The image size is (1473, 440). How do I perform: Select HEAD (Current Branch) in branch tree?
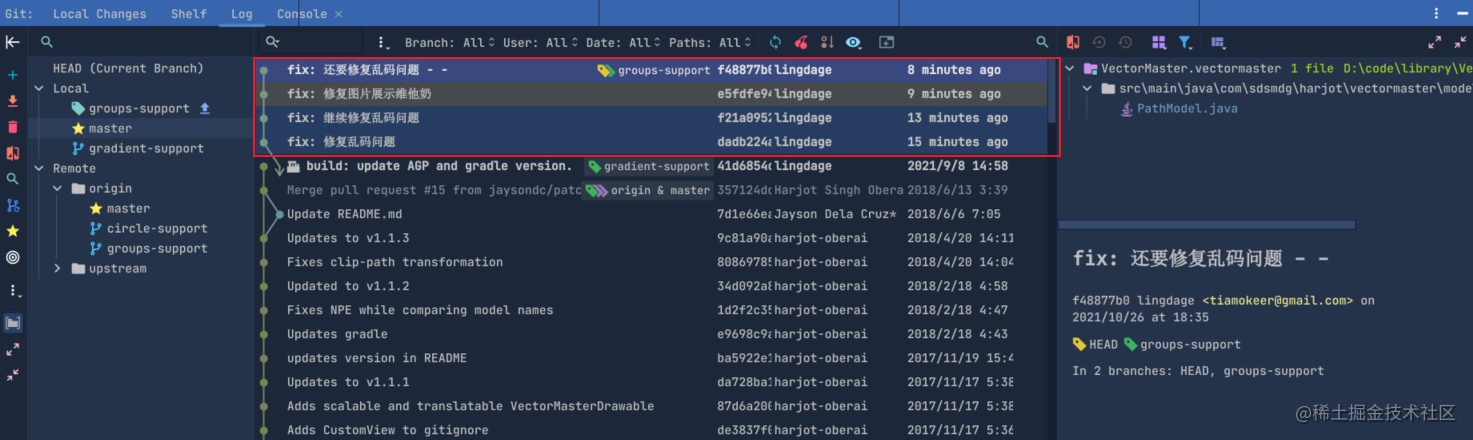point(128,68)
